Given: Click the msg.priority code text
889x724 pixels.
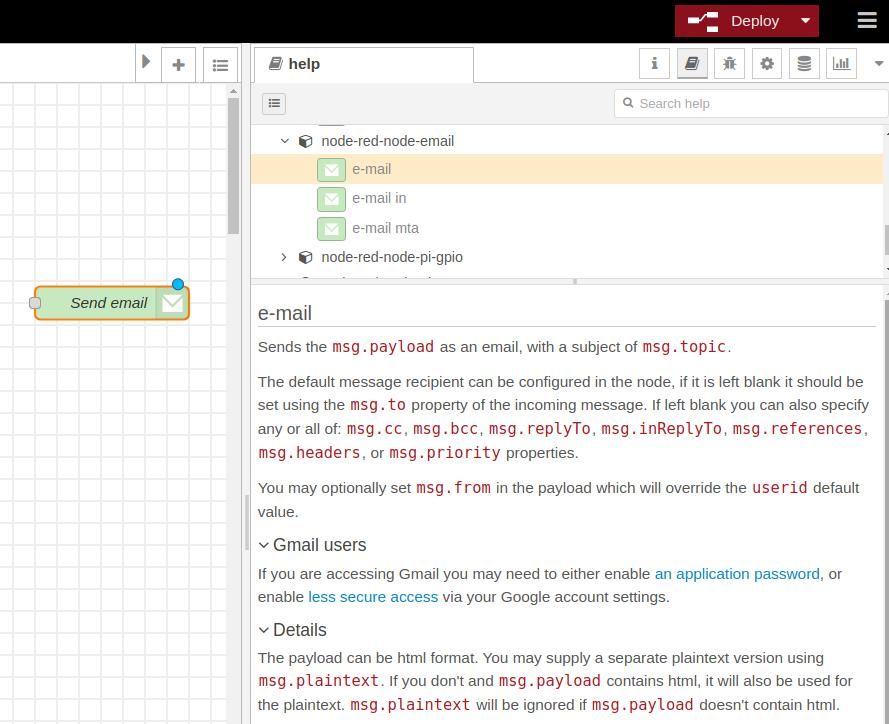Looking at the screenshot, I should pyautogui.click(x=444, y=452).
